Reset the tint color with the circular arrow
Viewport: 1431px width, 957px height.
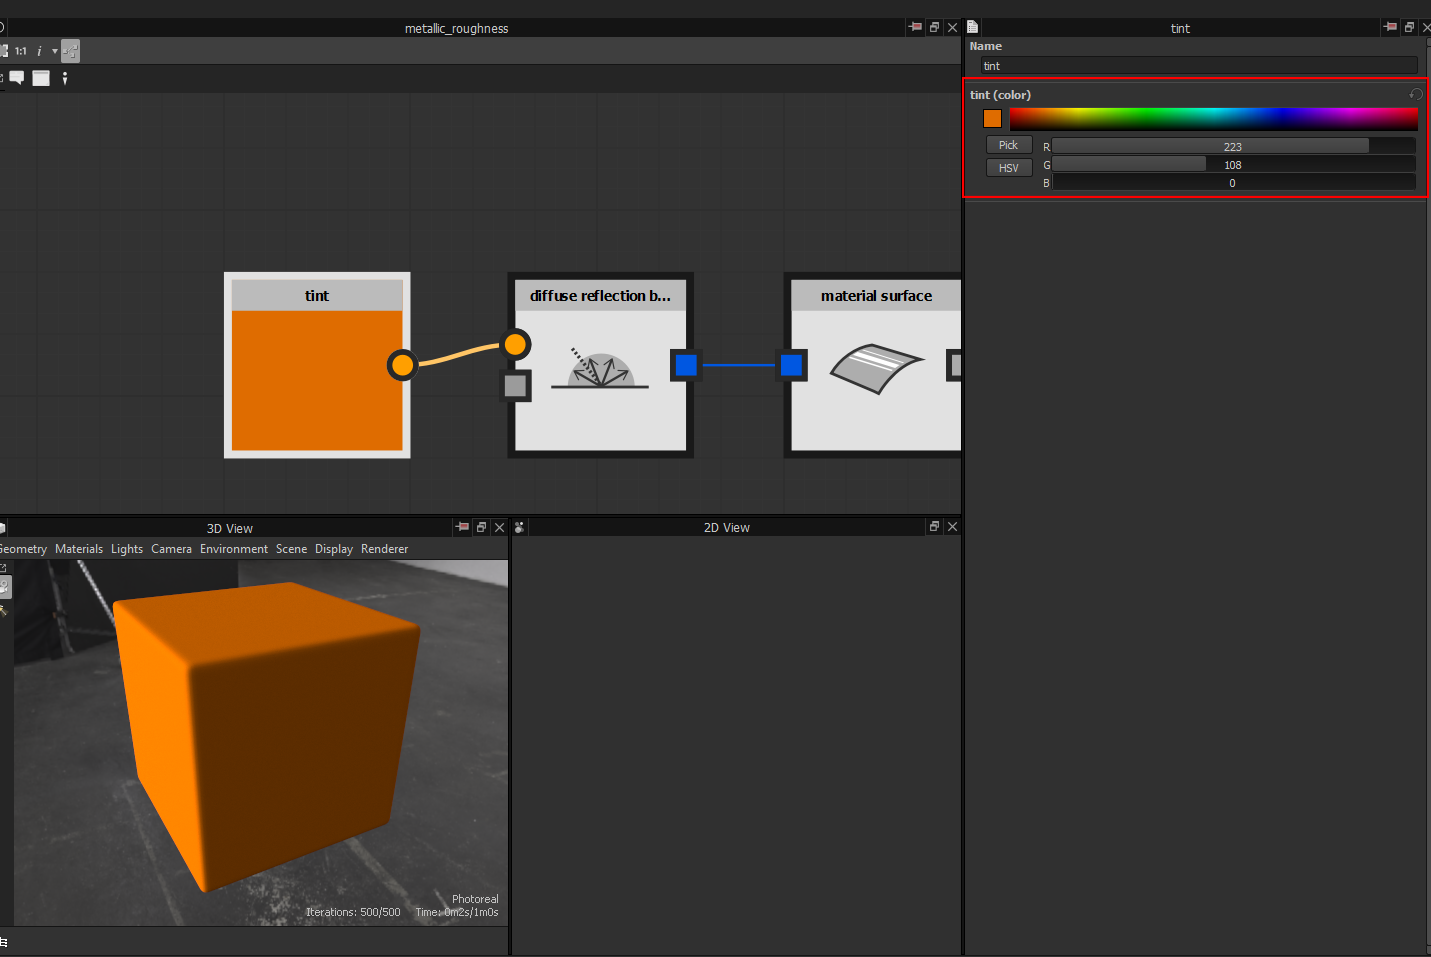pyautogui.click(x=1415, y=94)
